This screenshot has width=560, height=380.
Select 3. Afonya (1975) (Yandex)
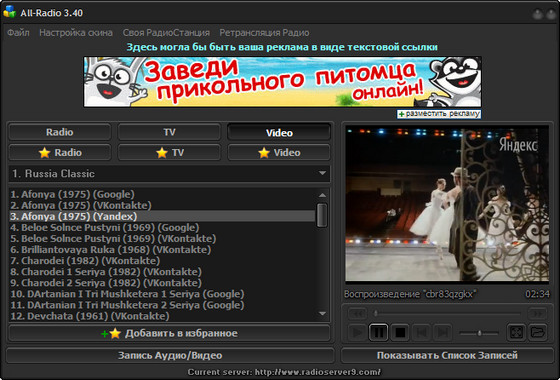[x=162, y=216]
